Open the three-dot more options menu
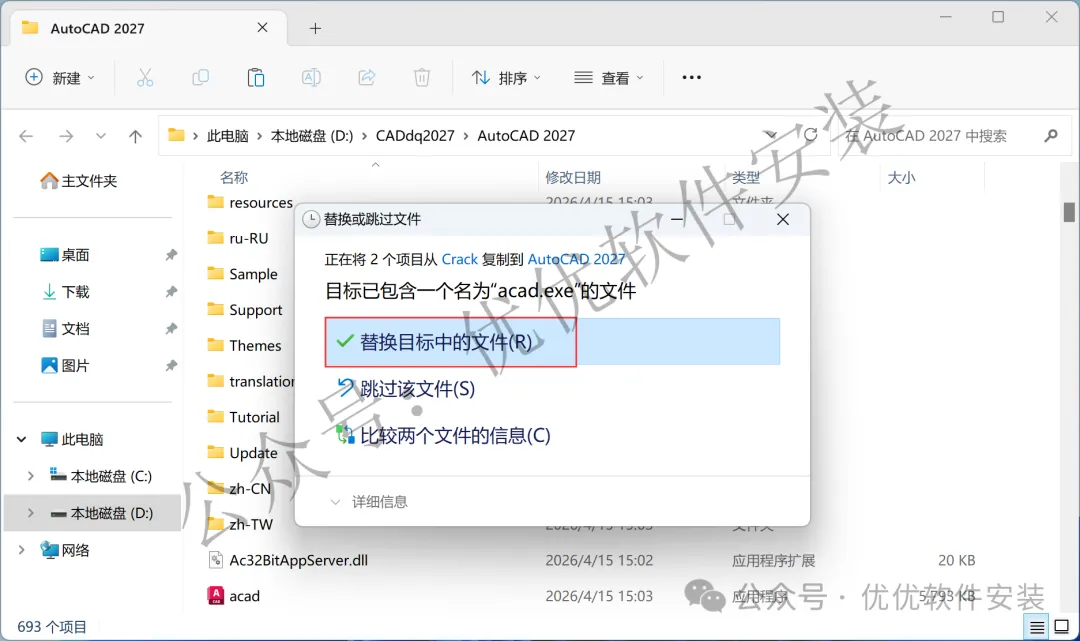Image resolution: width=1080 pixels, height=641 pixels. pos(691,78)
